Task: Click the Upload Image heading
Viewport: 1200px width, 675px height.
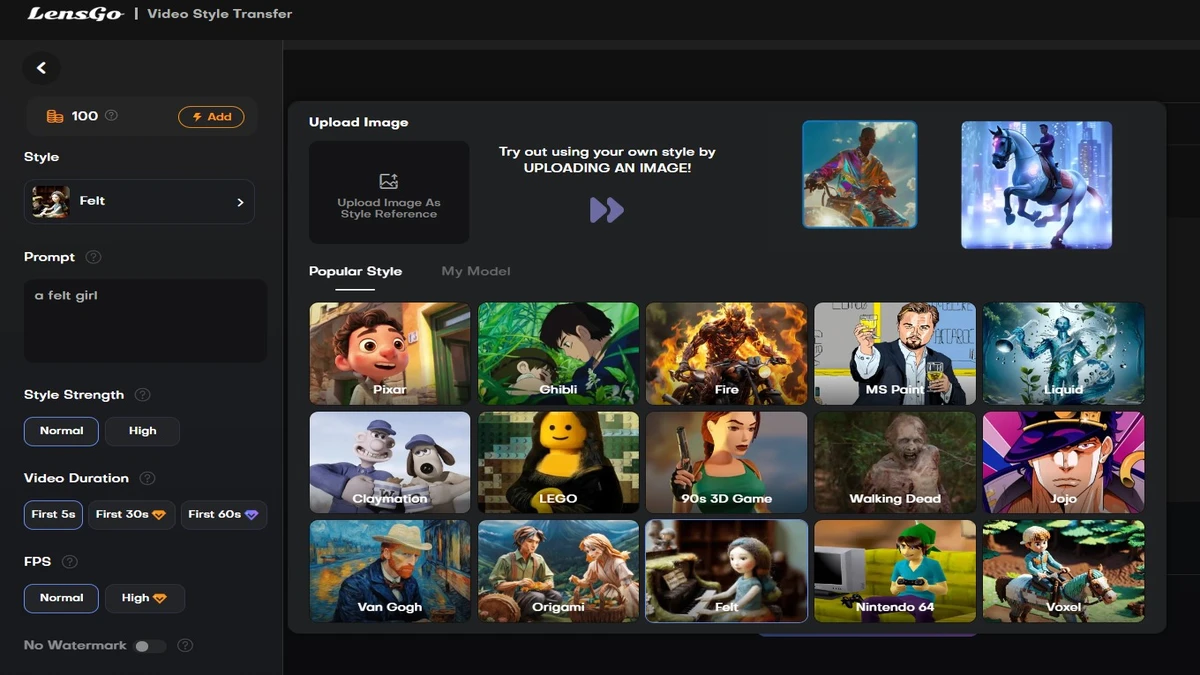Action: 359,122
